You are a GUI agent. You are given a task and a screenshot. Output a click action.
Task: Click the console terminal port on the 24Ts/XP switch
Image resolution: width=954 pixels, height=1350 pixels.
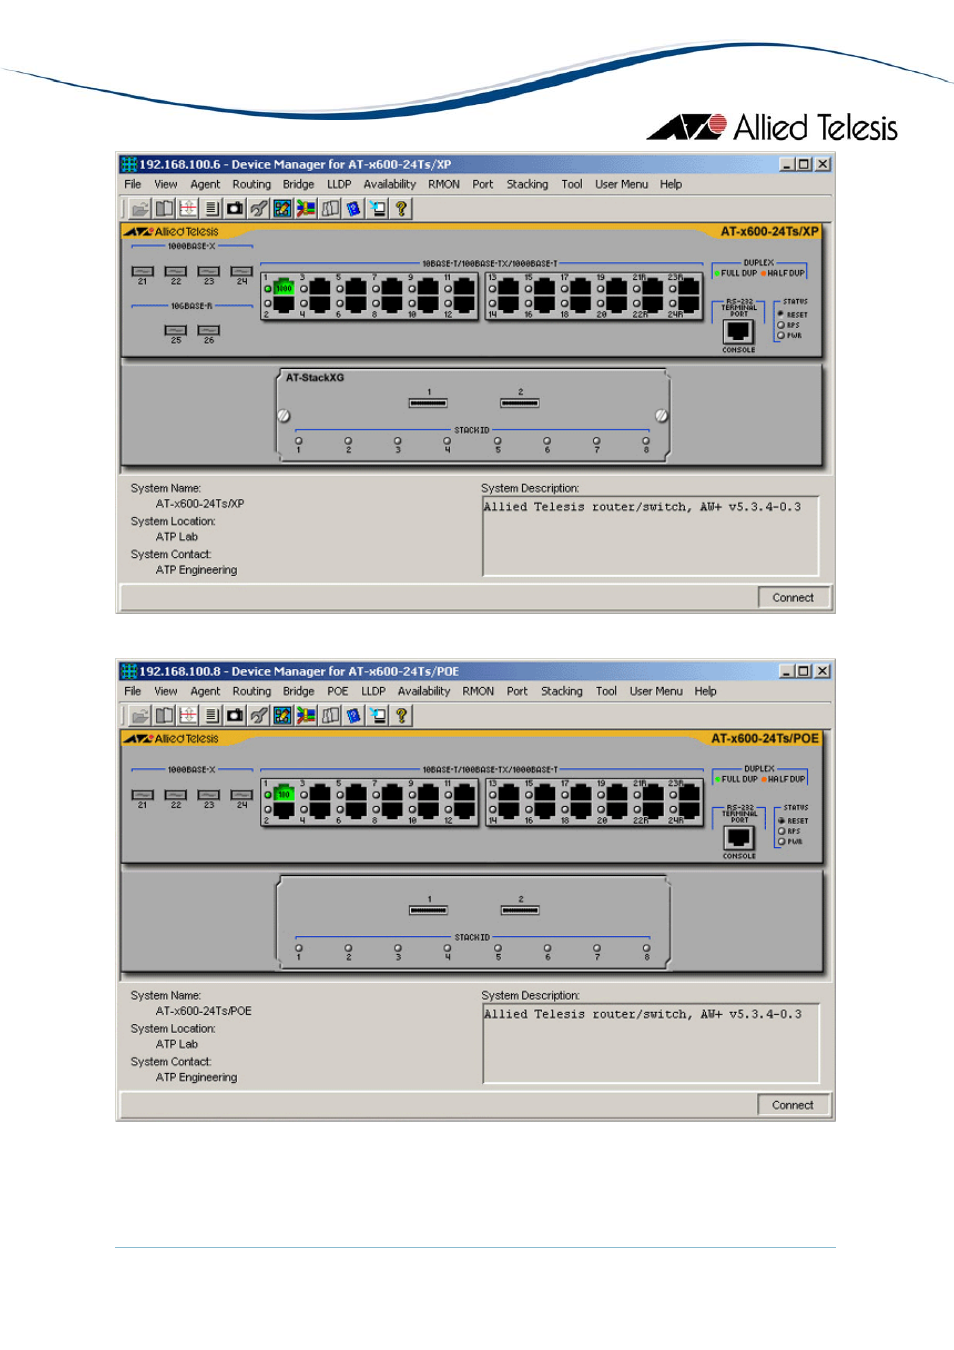tap(739, 332)
